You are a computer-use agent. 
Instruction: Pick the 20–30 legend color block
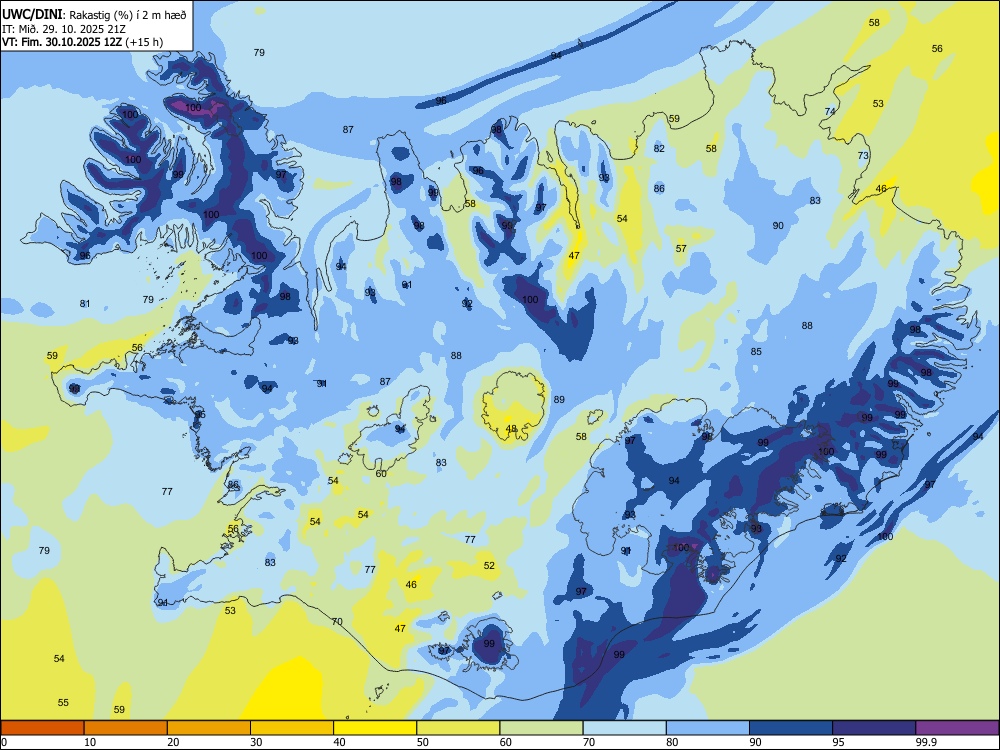[x=209, y=728]
